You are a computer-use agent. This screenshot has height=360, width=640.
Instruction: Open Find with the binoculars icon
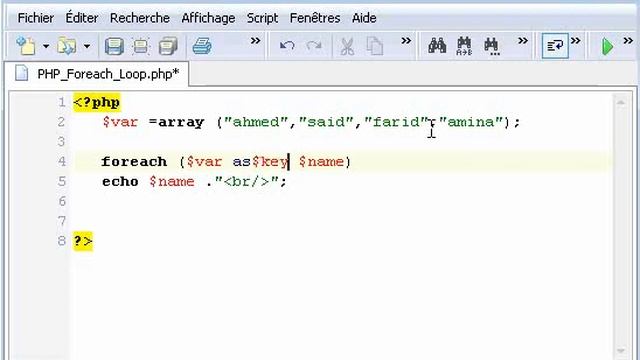click(x=437, y=46)
